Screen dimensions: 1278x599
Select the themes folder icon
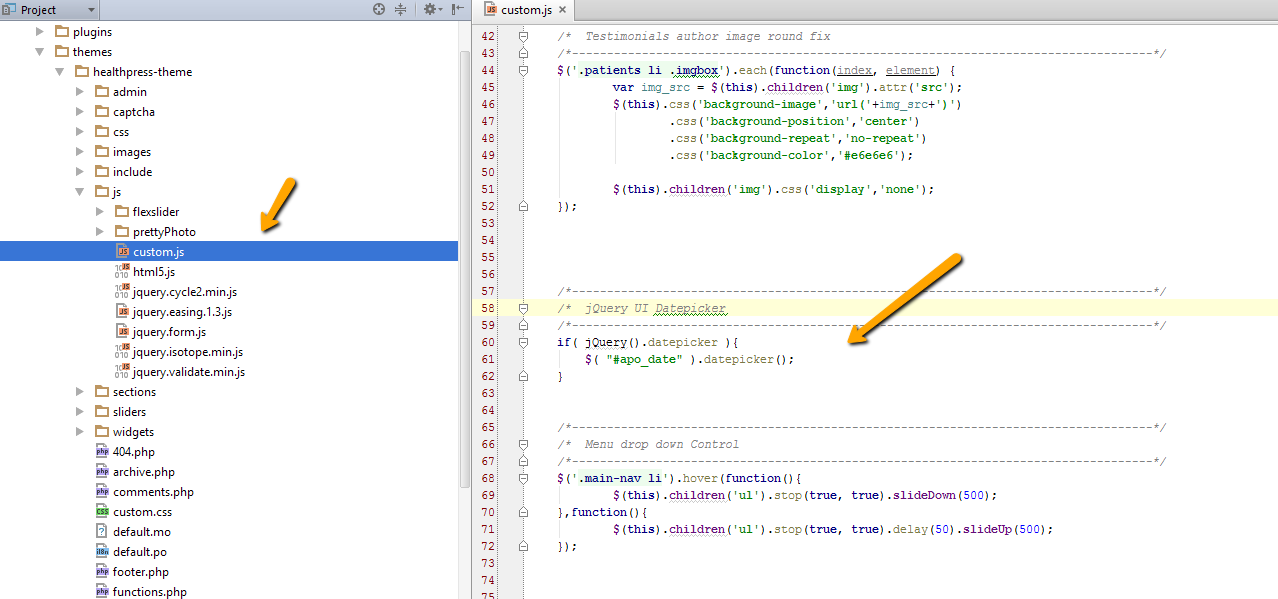(62, 51)
